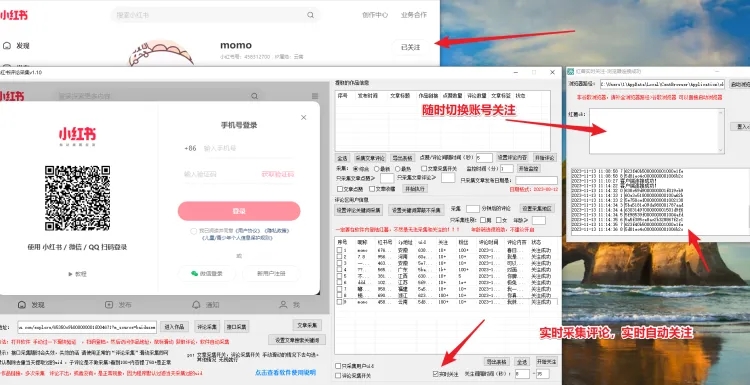Viewport: 750px width, 385px height.
Task: Click the 发布 plus icon in the bottom navigation
Action: tap(109, 305)
